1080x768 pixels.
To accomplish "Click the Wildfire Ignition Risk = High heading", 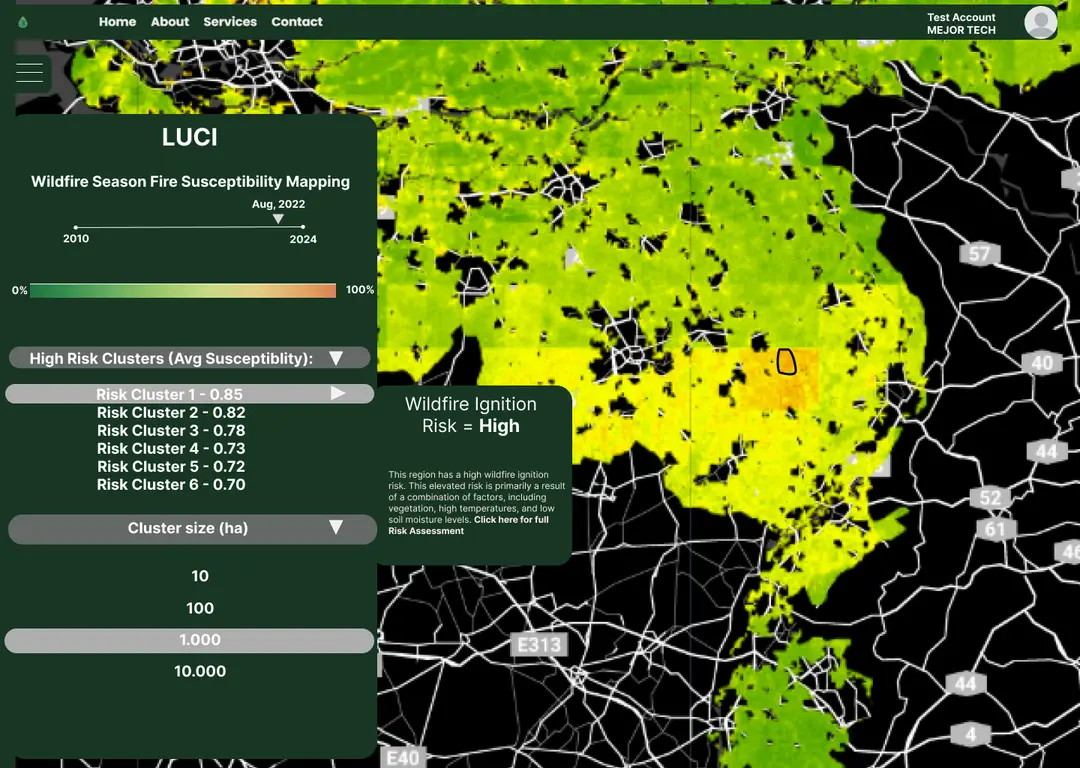I will point(470,415).
